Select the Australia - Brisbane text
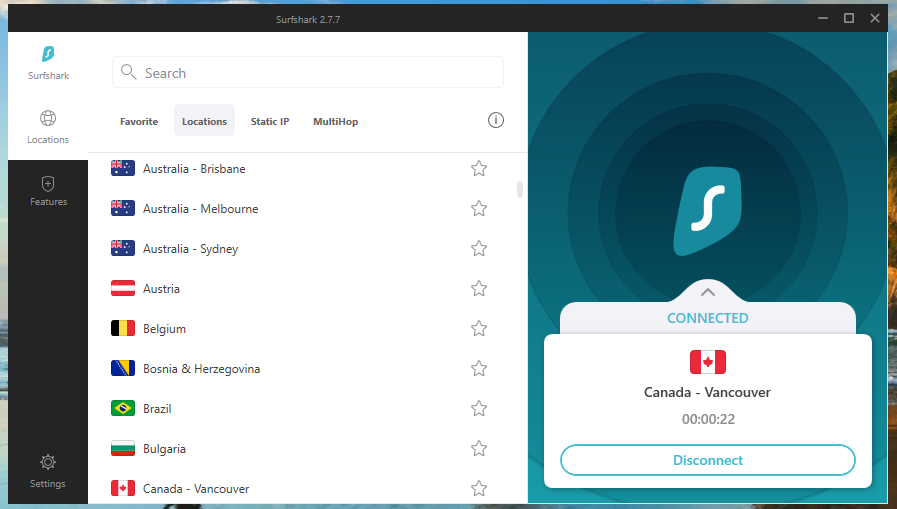This screenshot has height=509, width=897. coord(195,169)
